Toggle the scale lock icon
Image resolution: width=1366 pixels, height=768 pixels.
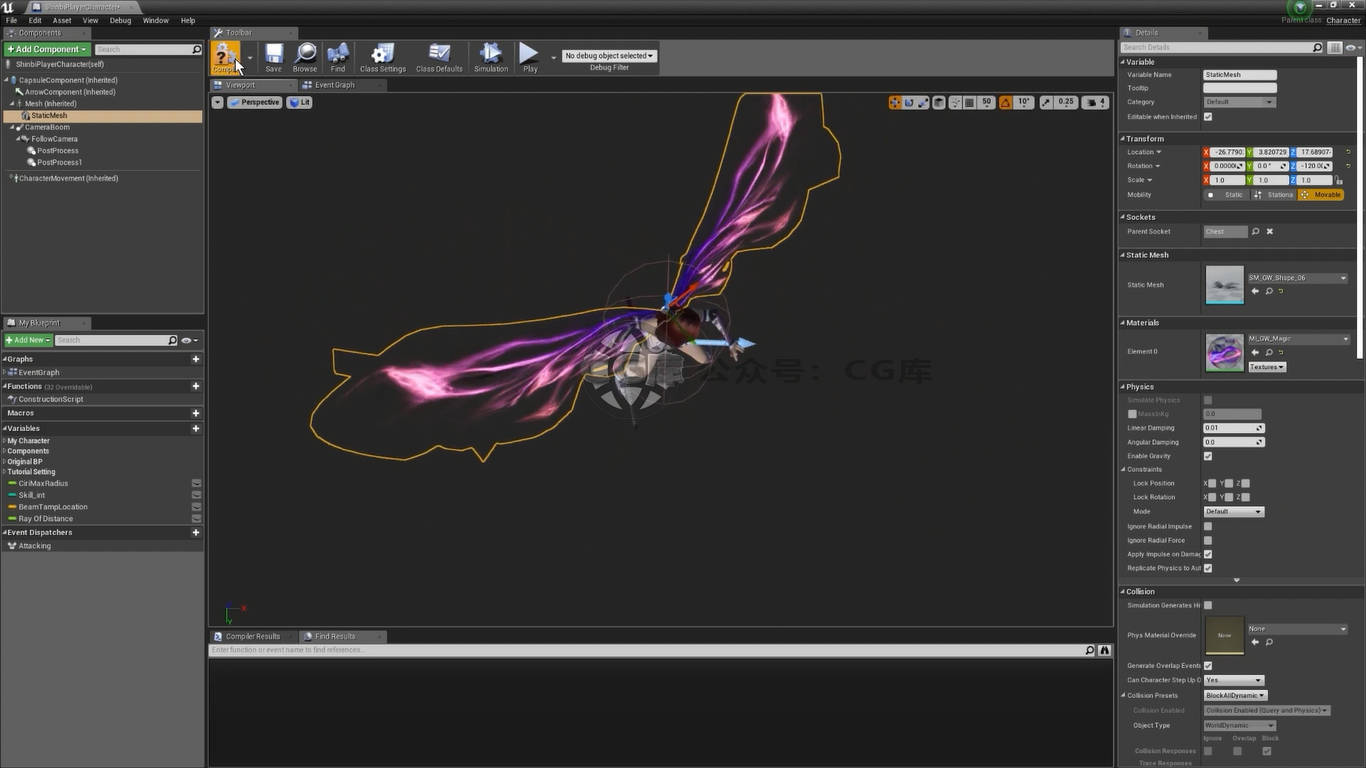(x=1339, y=180)
